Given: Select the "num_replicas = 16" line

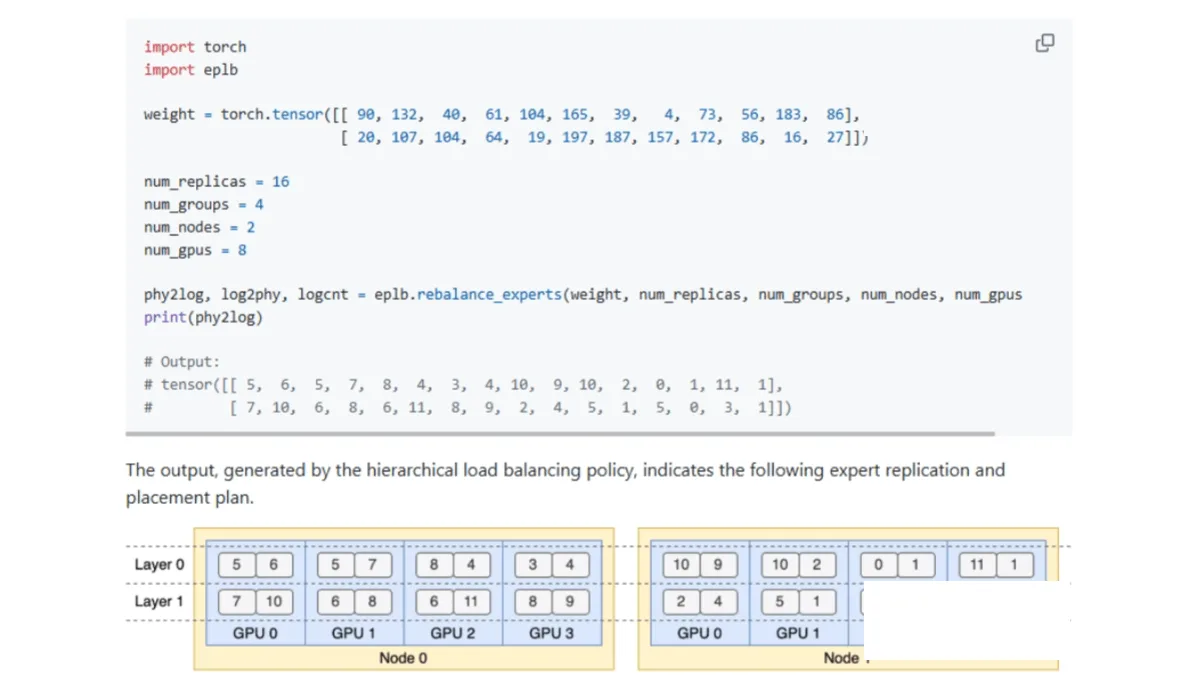Looking at the screenshot, I should point(217,182).
